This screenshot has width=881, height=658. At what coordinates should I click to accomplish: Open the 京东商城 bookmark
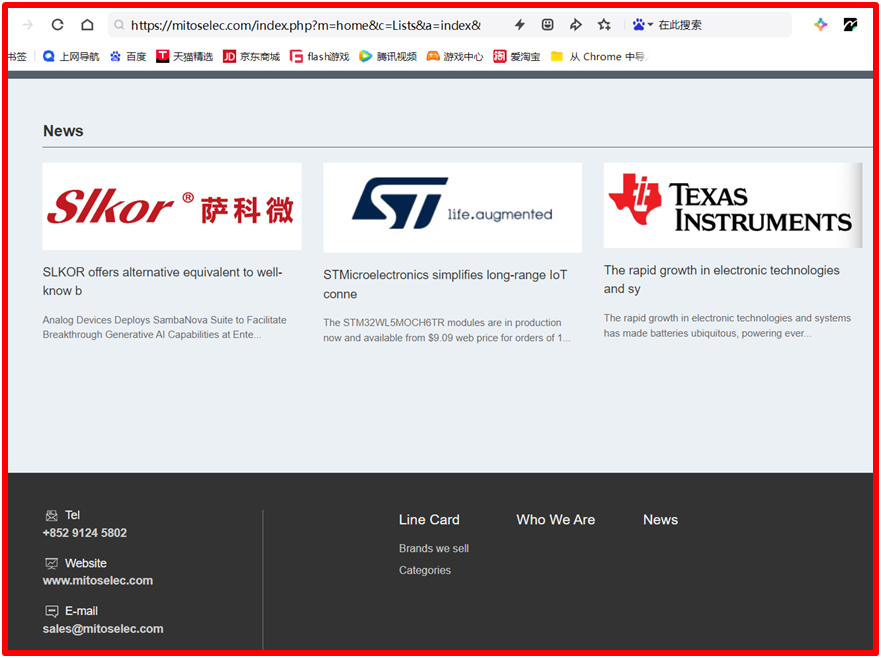click(251, 57)
